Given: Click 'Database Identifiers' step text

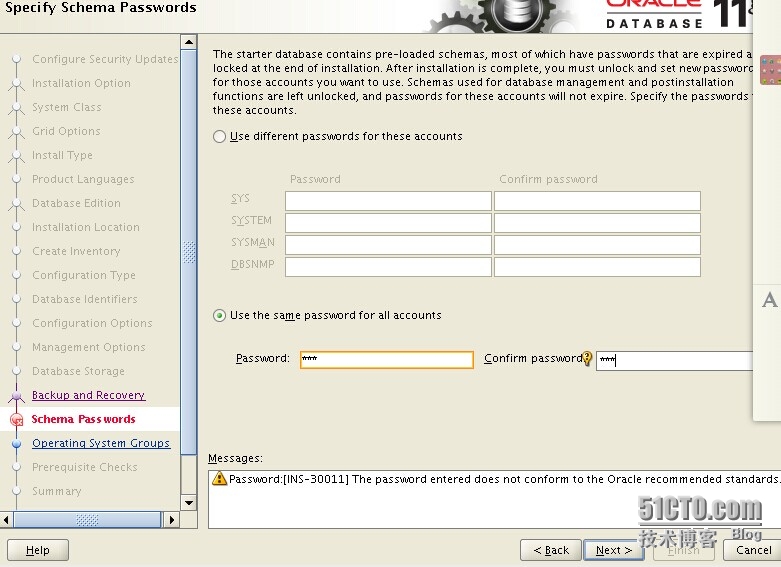Looking at the screenshot, I should 85,299.
